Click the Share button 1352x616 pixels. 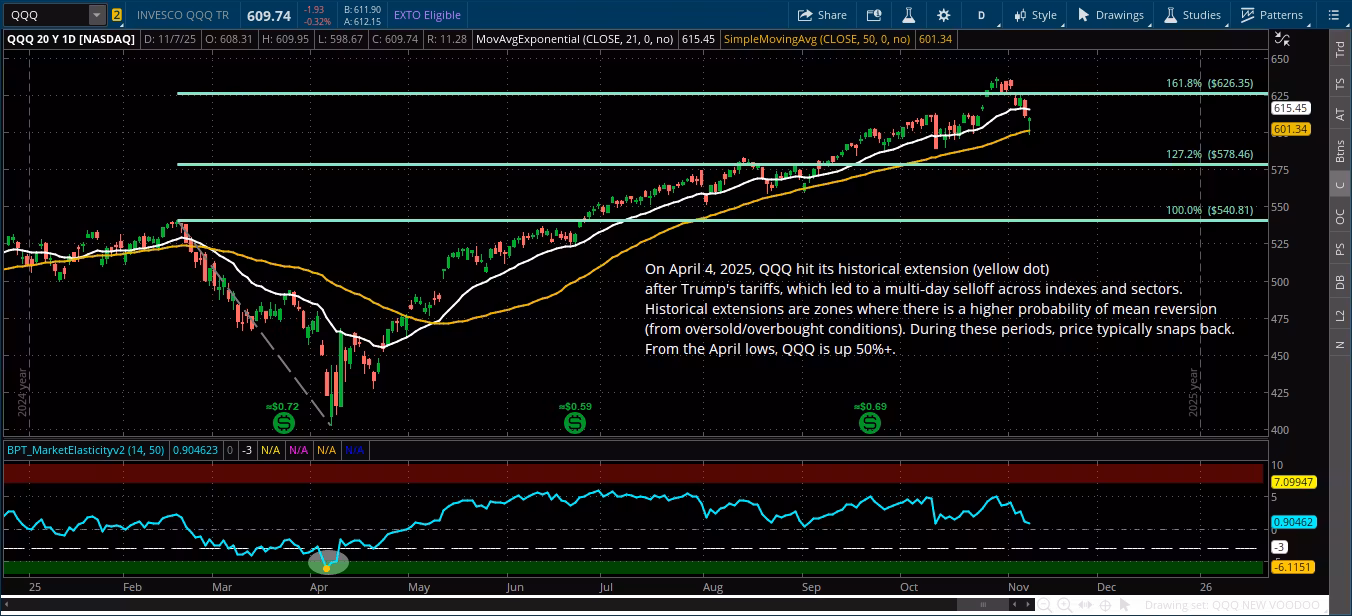[822, 15]
